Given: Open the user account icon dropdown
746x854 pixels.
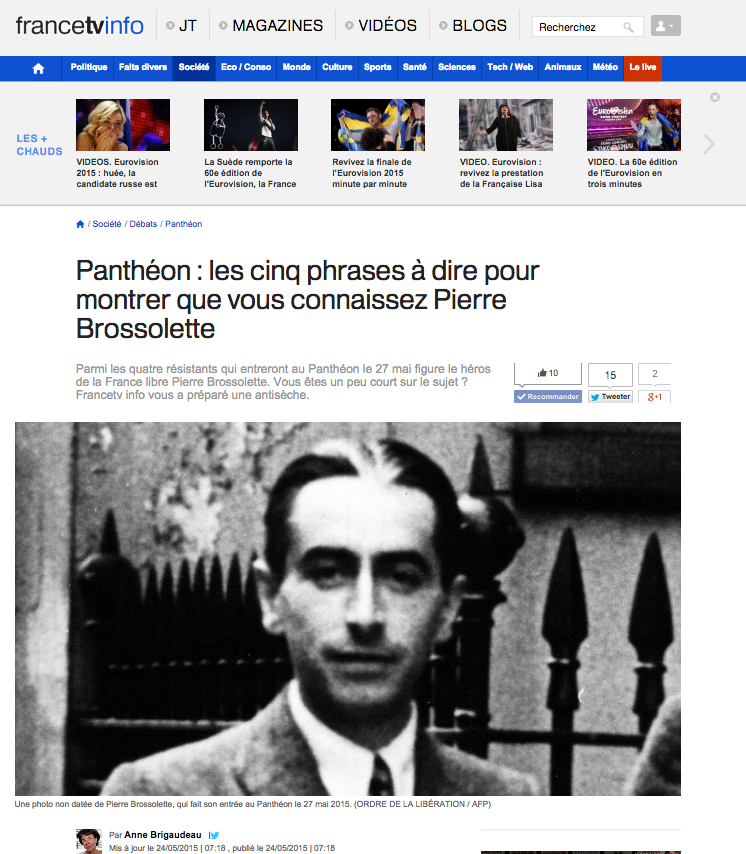Looking at the screenshot, I should [x=665, y=26].
